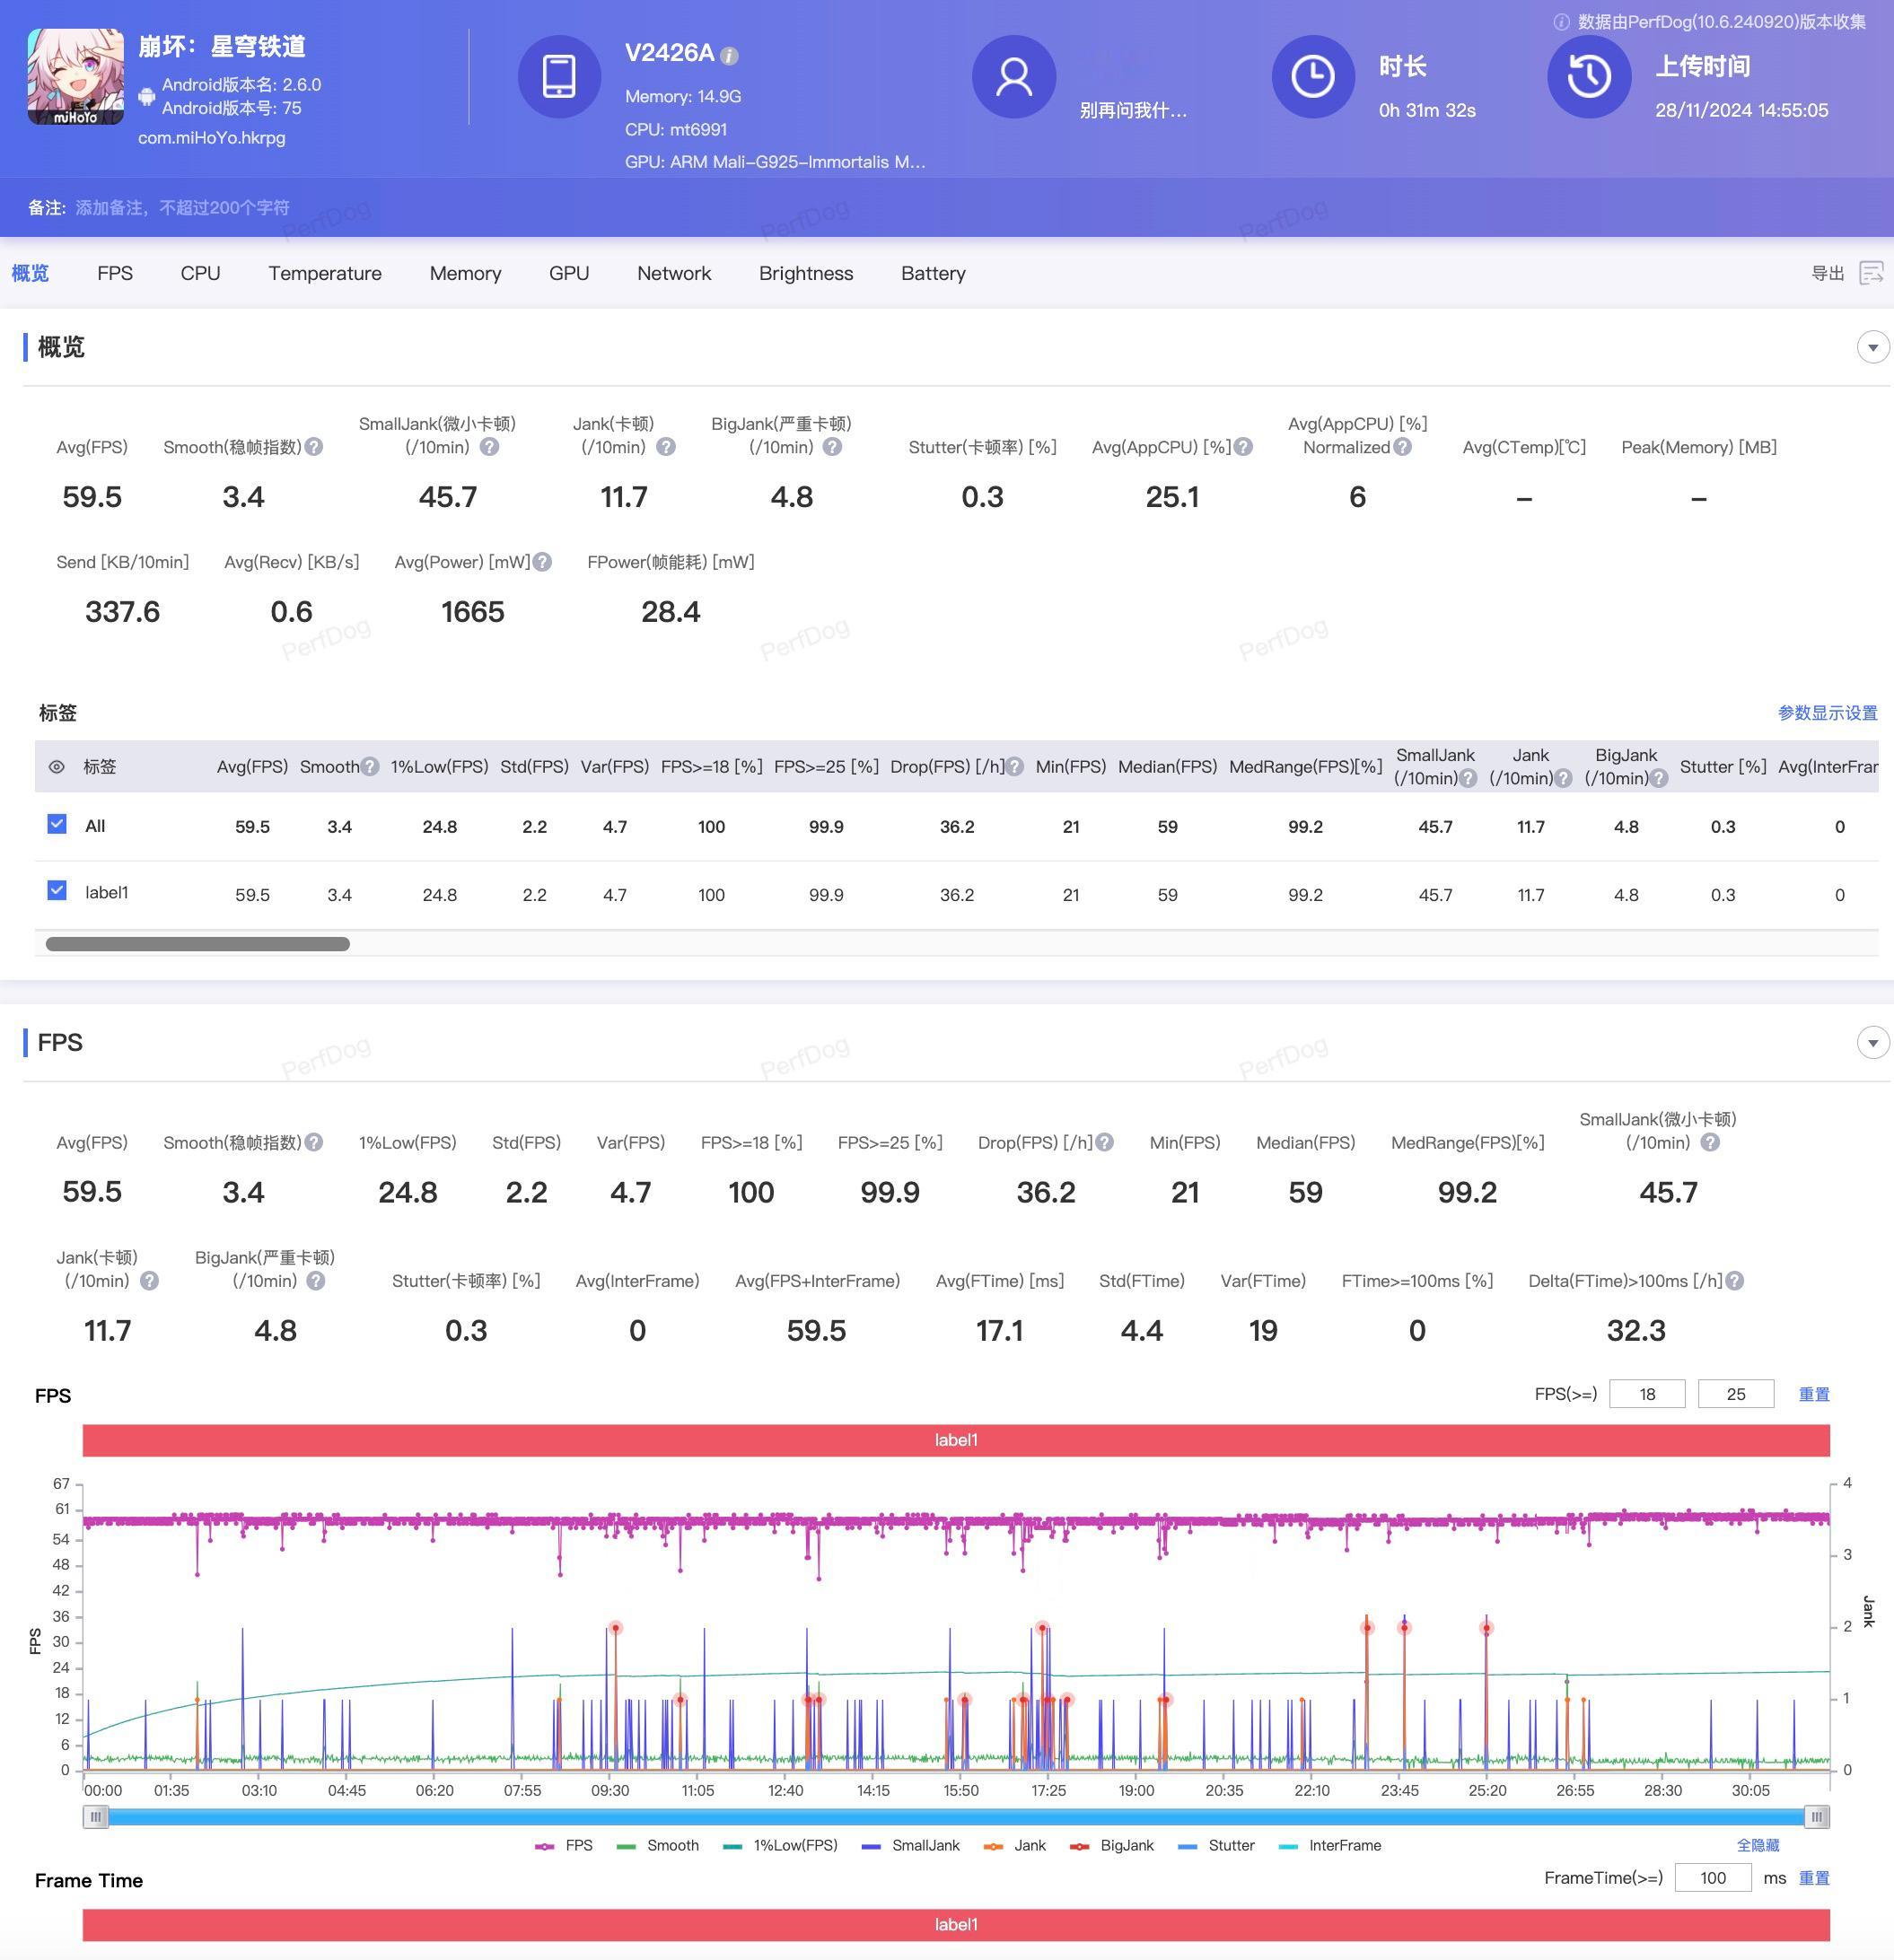Click left handle of FPS time range slider
The height and width of the screenshot is (1960, 1894).
click(95, 1816)
